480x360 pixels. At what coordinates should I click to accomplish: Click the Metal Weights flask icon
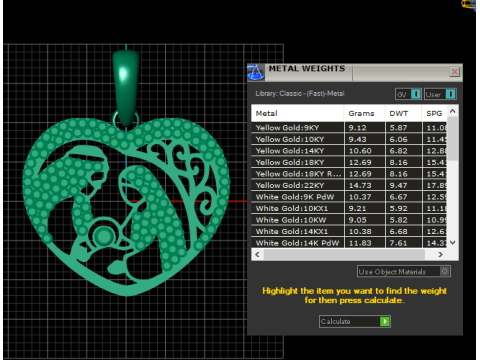click(256, 72)
